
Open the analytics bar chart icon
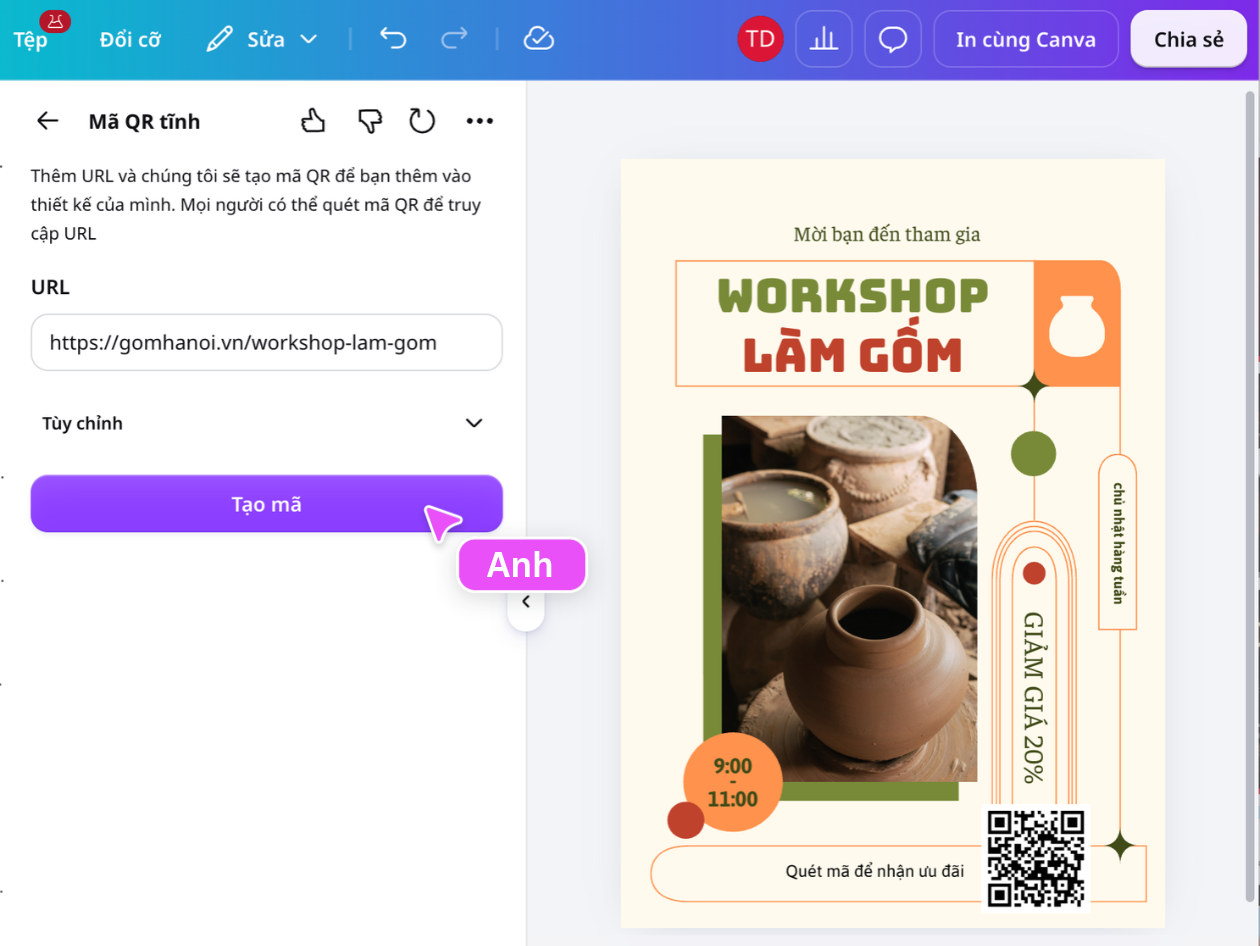coord(824,39)
